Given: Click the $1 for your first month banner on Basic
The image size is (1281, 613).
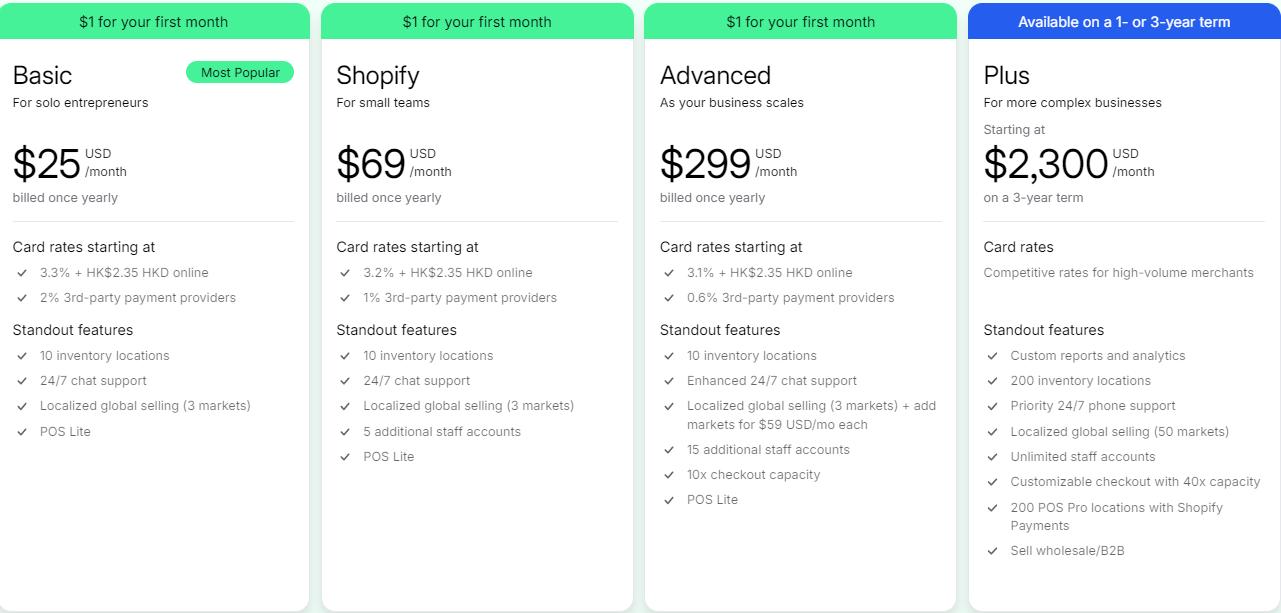Looking at the screenshot, I should (x=155, y=21).
